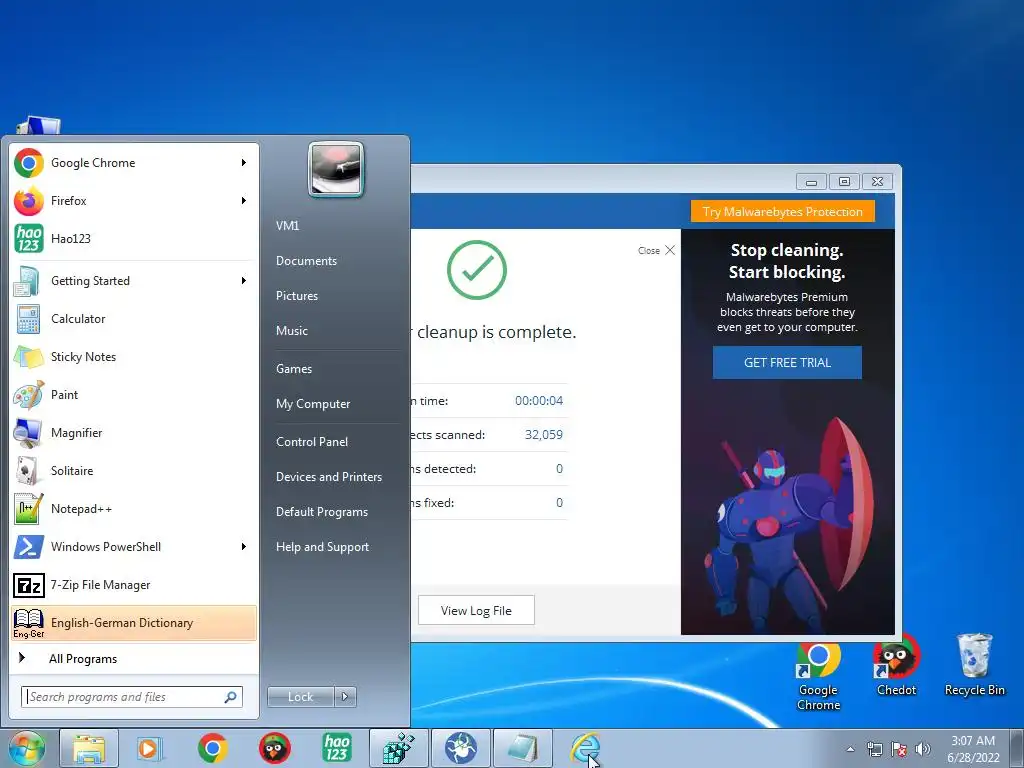Open Control Panel
The height and width of the screenshot is (768, 1024).
click(312, 441)
